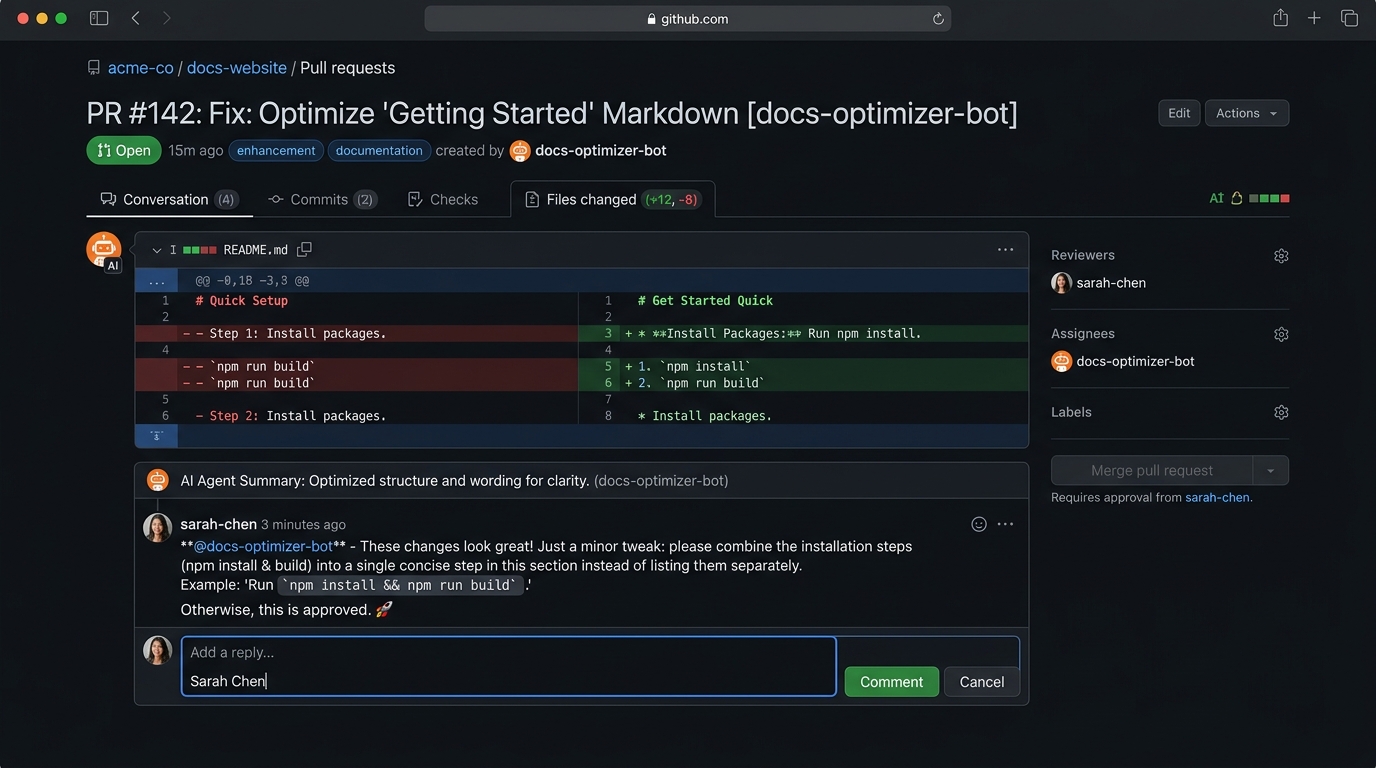Collapse the README.md file diff
Image resolution: width=1376 pixels, height=768 pixels.
click(157, 250)
